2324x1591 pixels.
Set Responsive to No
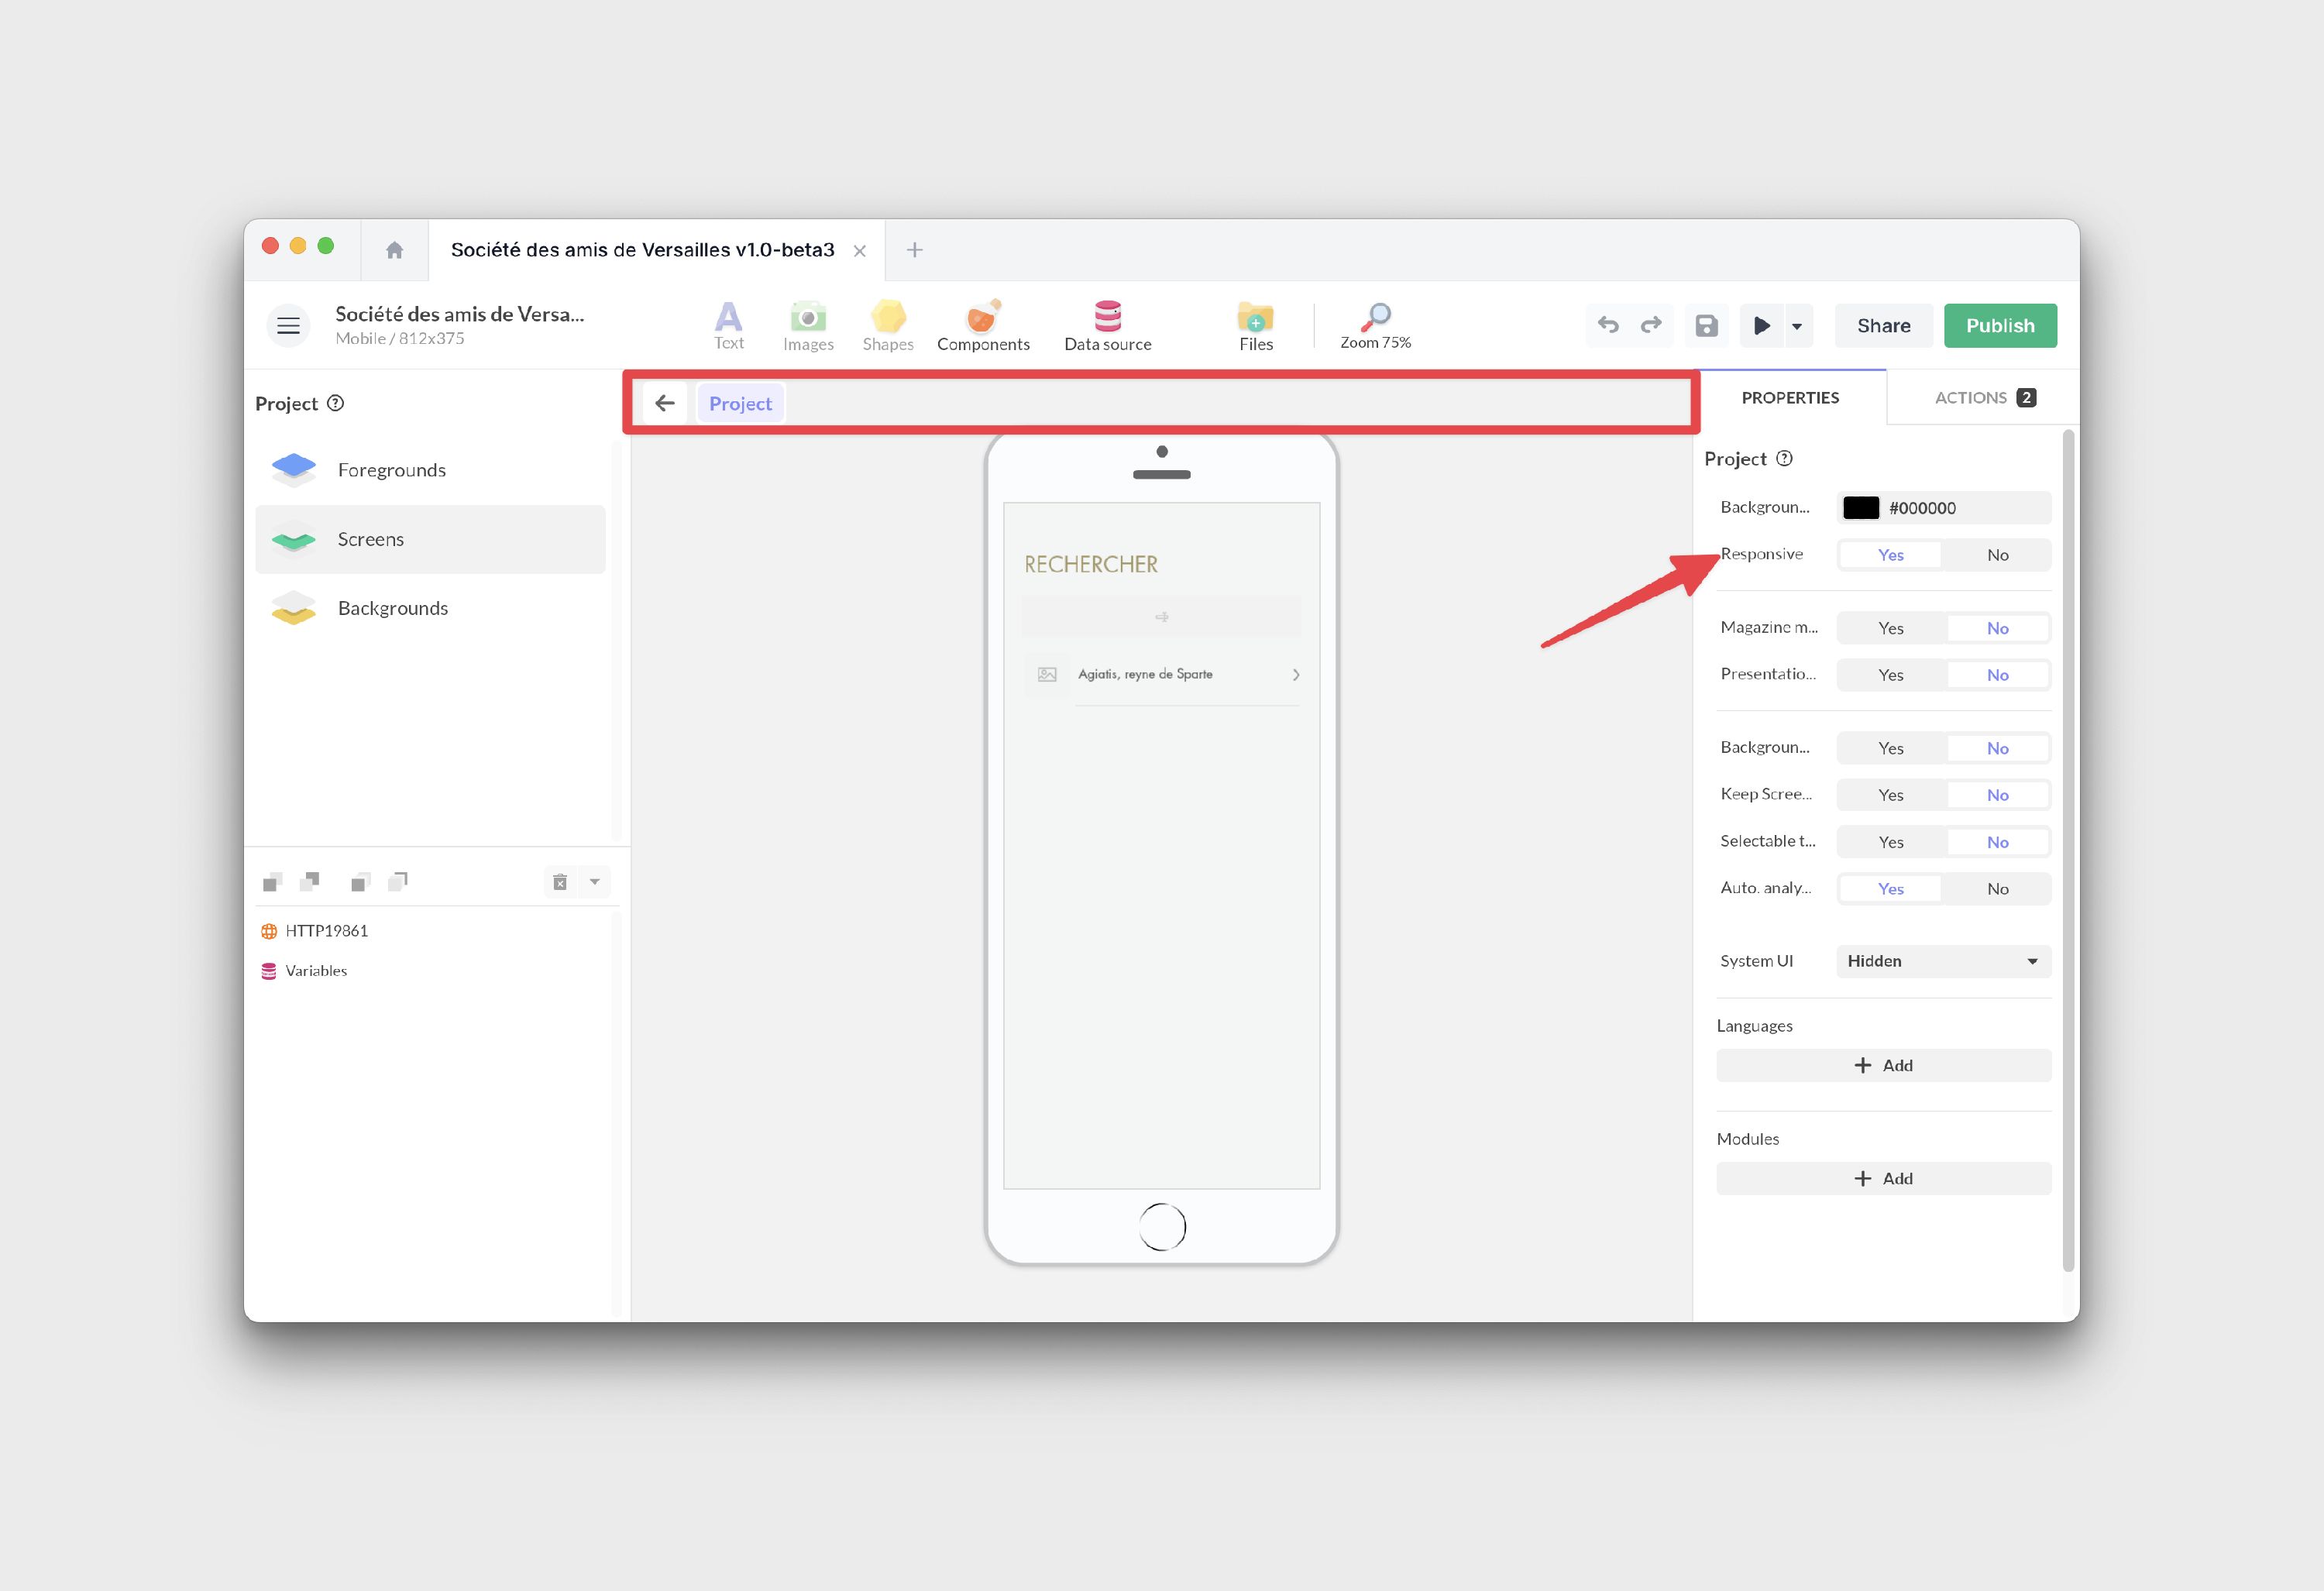(x=1997, y=555)
